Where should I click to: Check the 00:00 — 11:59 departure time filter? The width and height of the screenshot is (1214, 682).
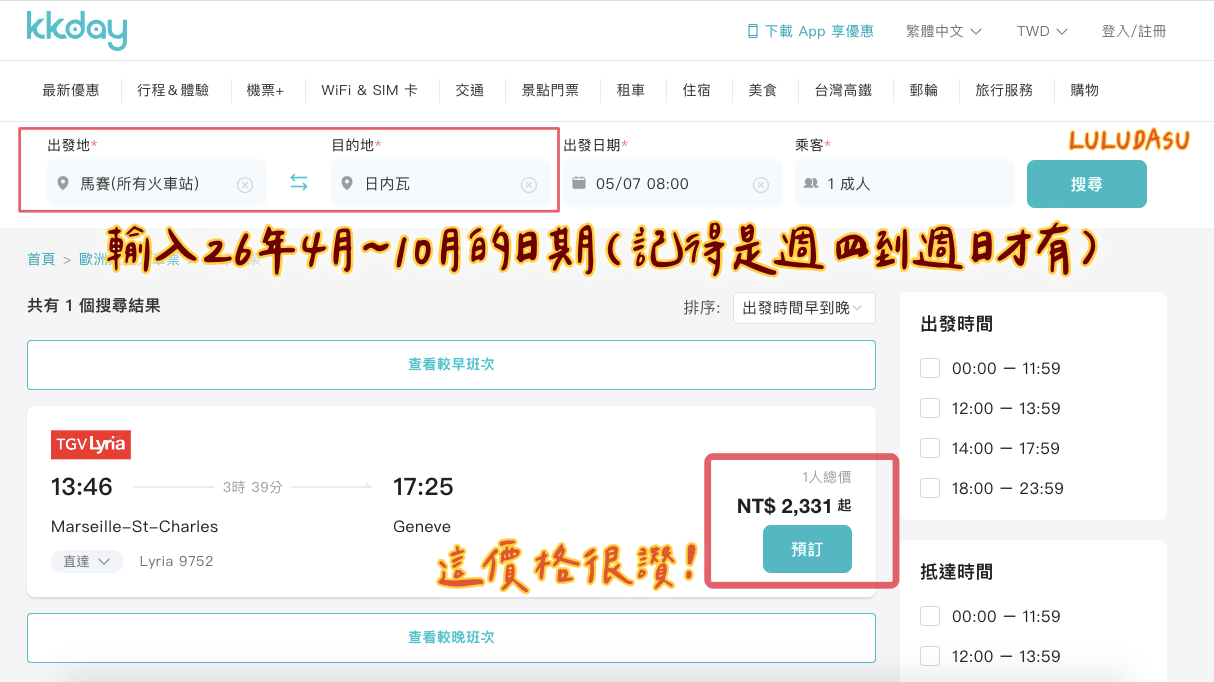pyautogui.click(x=930, y=368)
